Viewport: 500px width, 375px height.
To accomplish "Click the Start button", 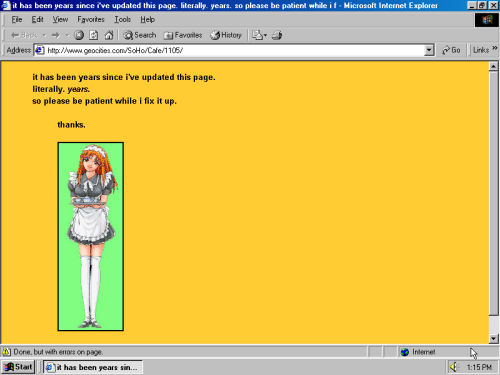I will click(x=18, y=367).
